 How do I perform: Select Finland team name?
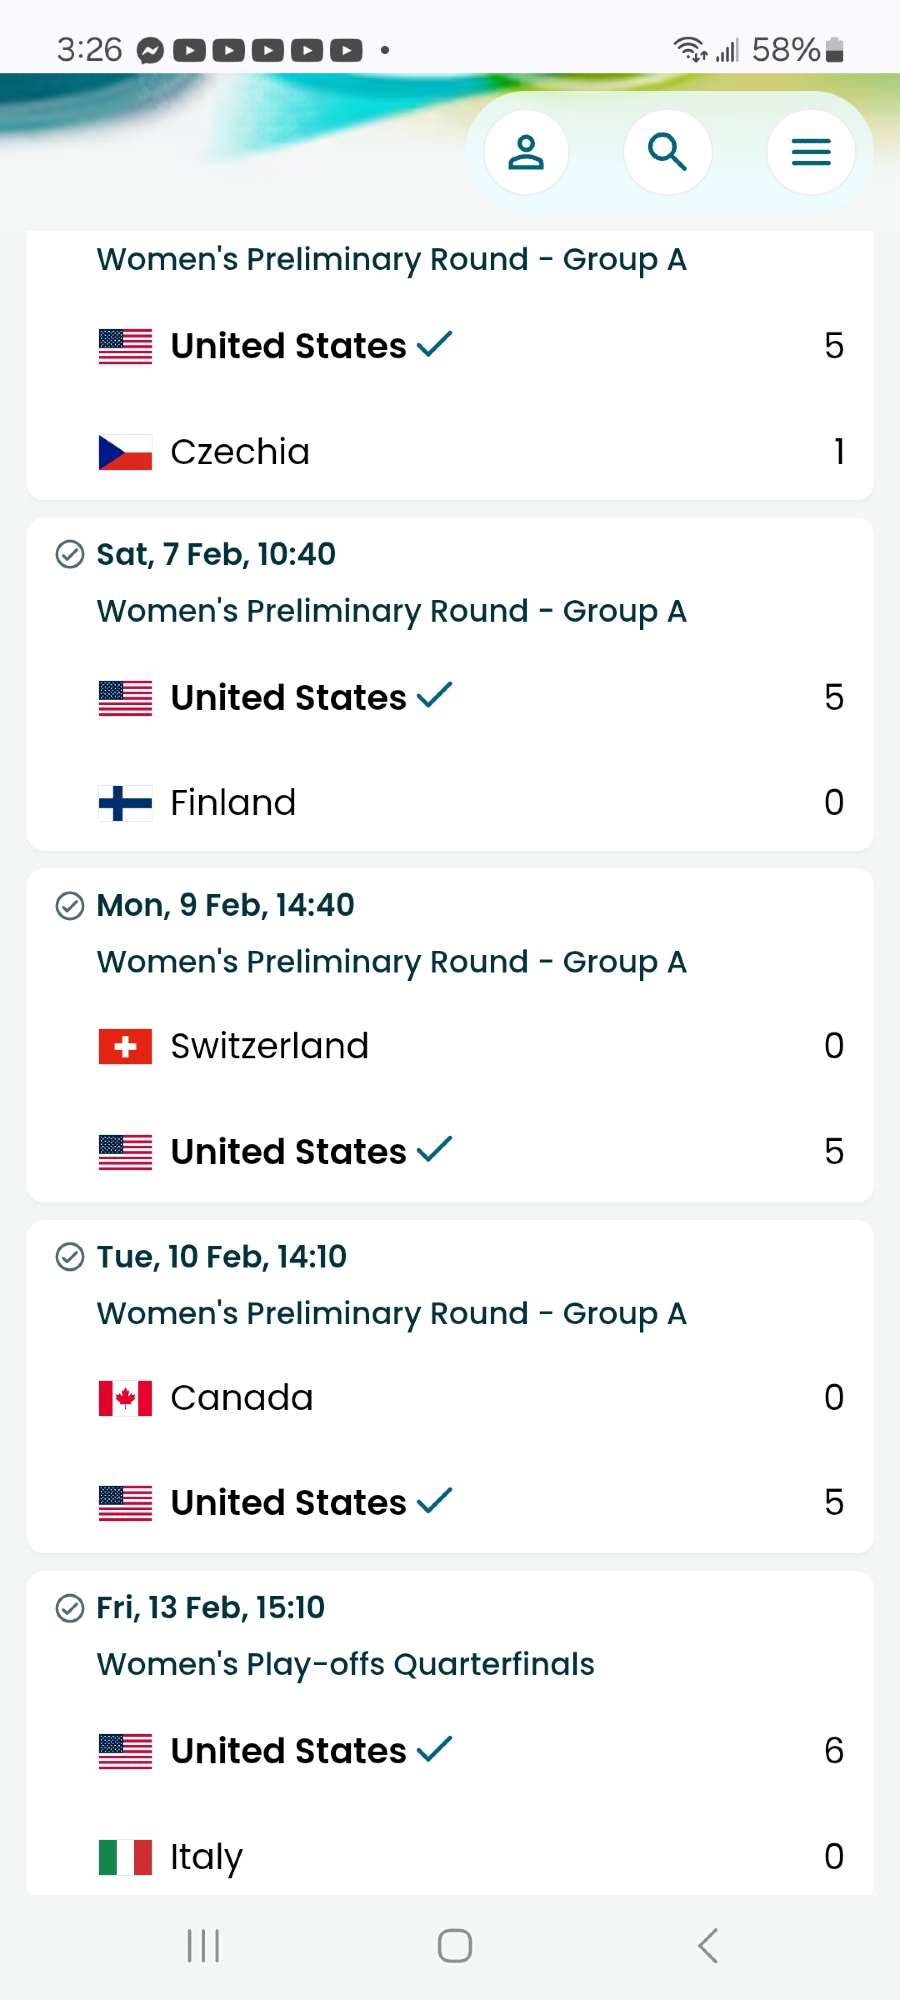click(233, 803)
